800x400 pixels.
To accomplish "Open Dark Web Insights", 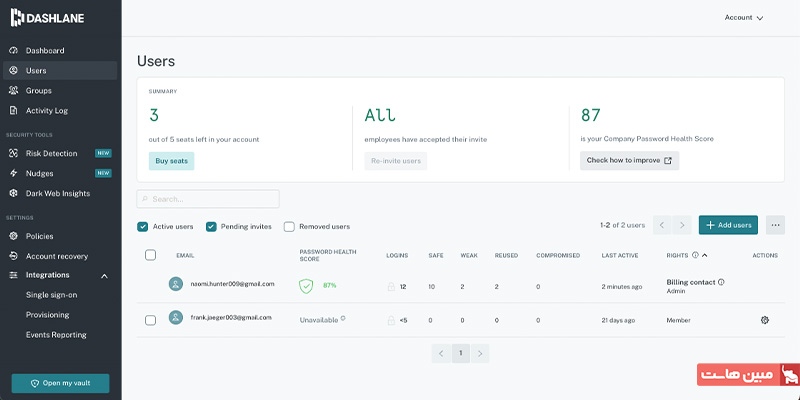I will 58,193.
